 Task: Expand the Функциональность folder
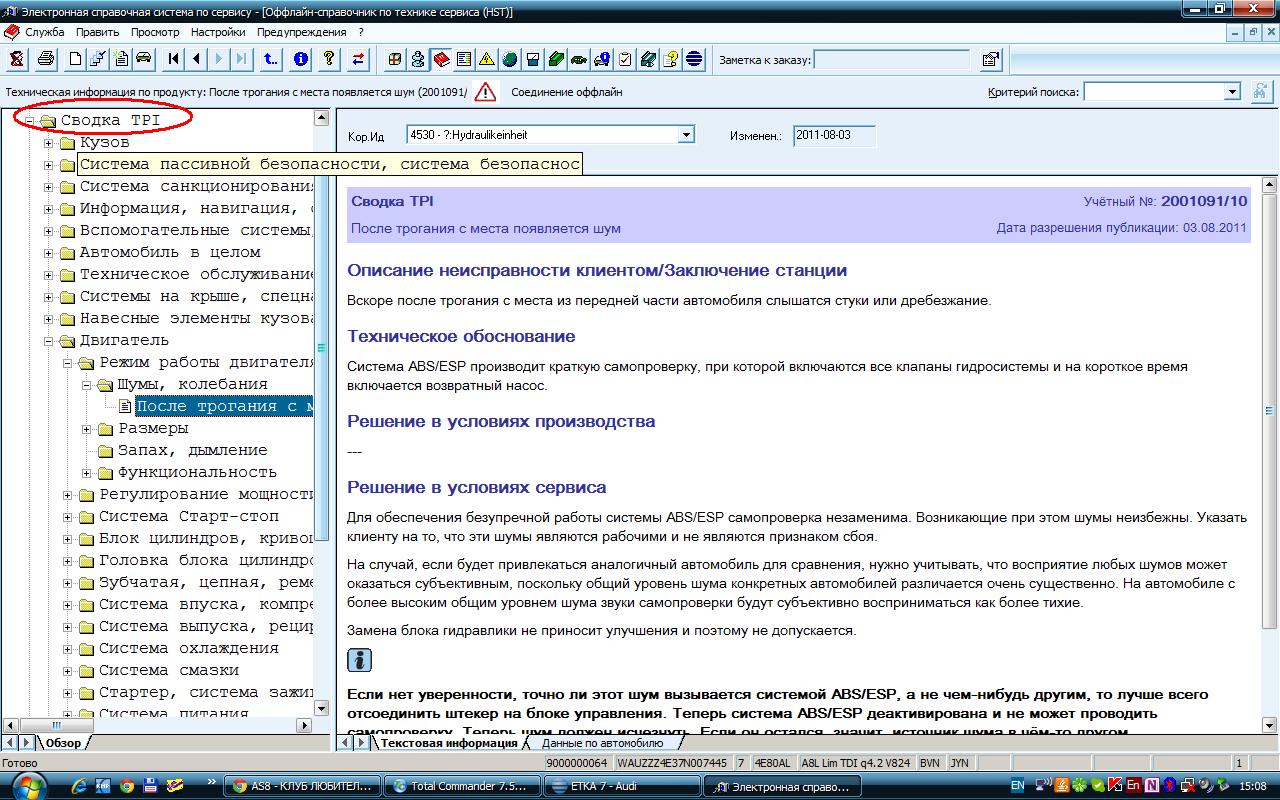86,473
